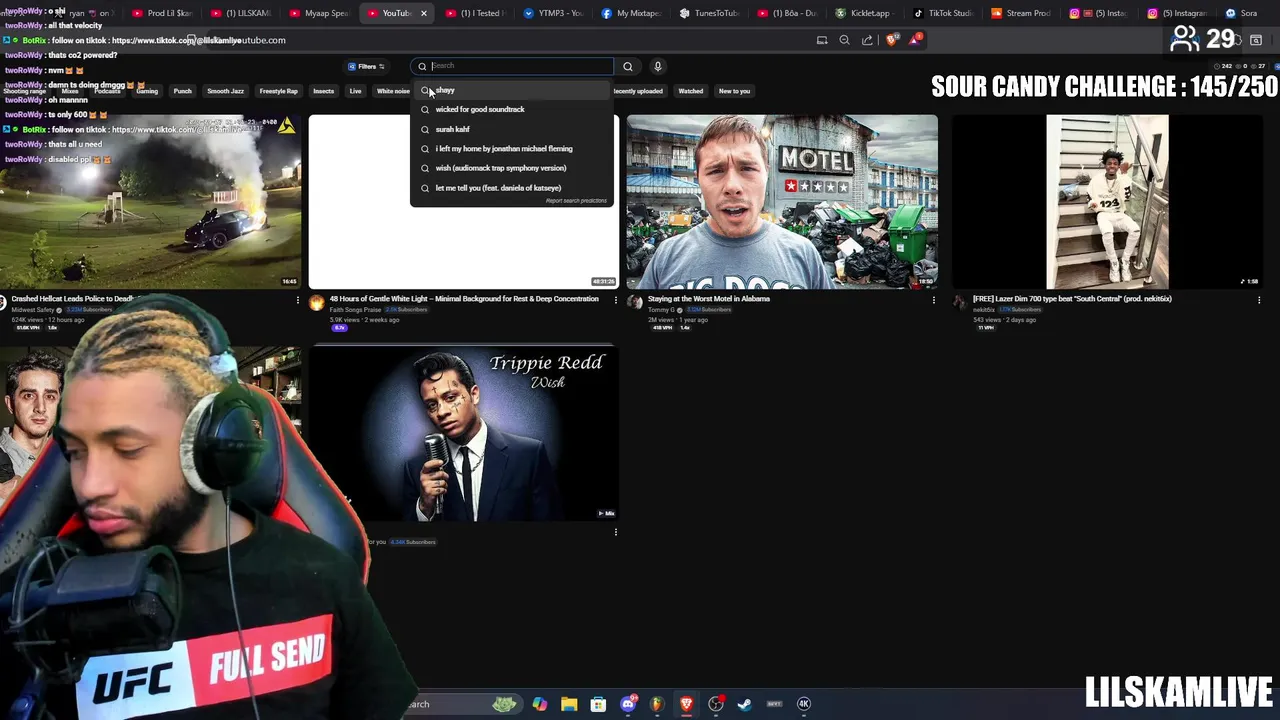Click the Brave Shields lion icon

coord(892,40)
